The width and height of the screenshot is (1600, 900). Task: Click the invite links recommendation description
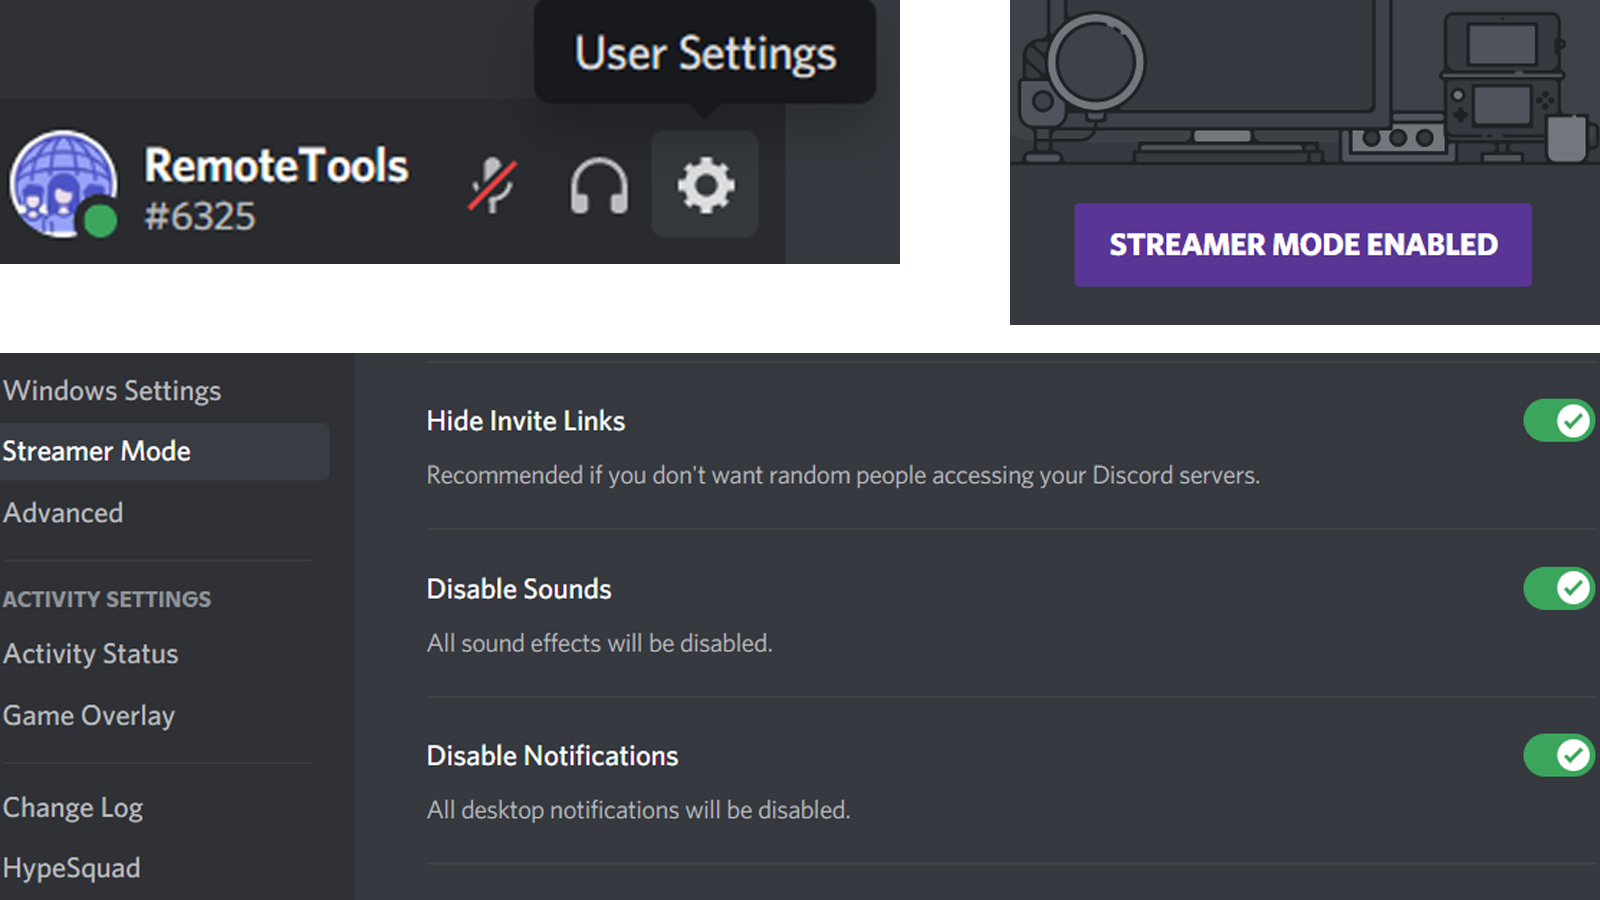pyautogui.click(x=843, y=475)
